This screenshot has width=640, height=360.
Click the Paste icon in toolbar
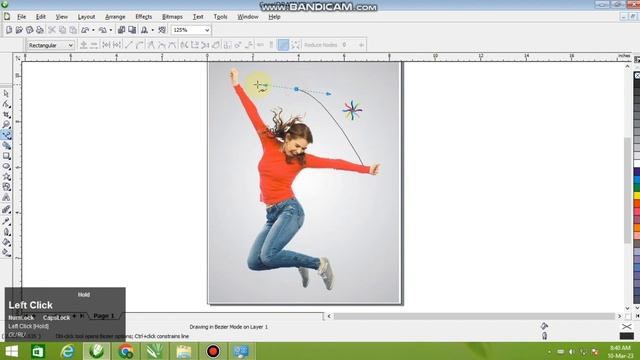click(73, 30)
